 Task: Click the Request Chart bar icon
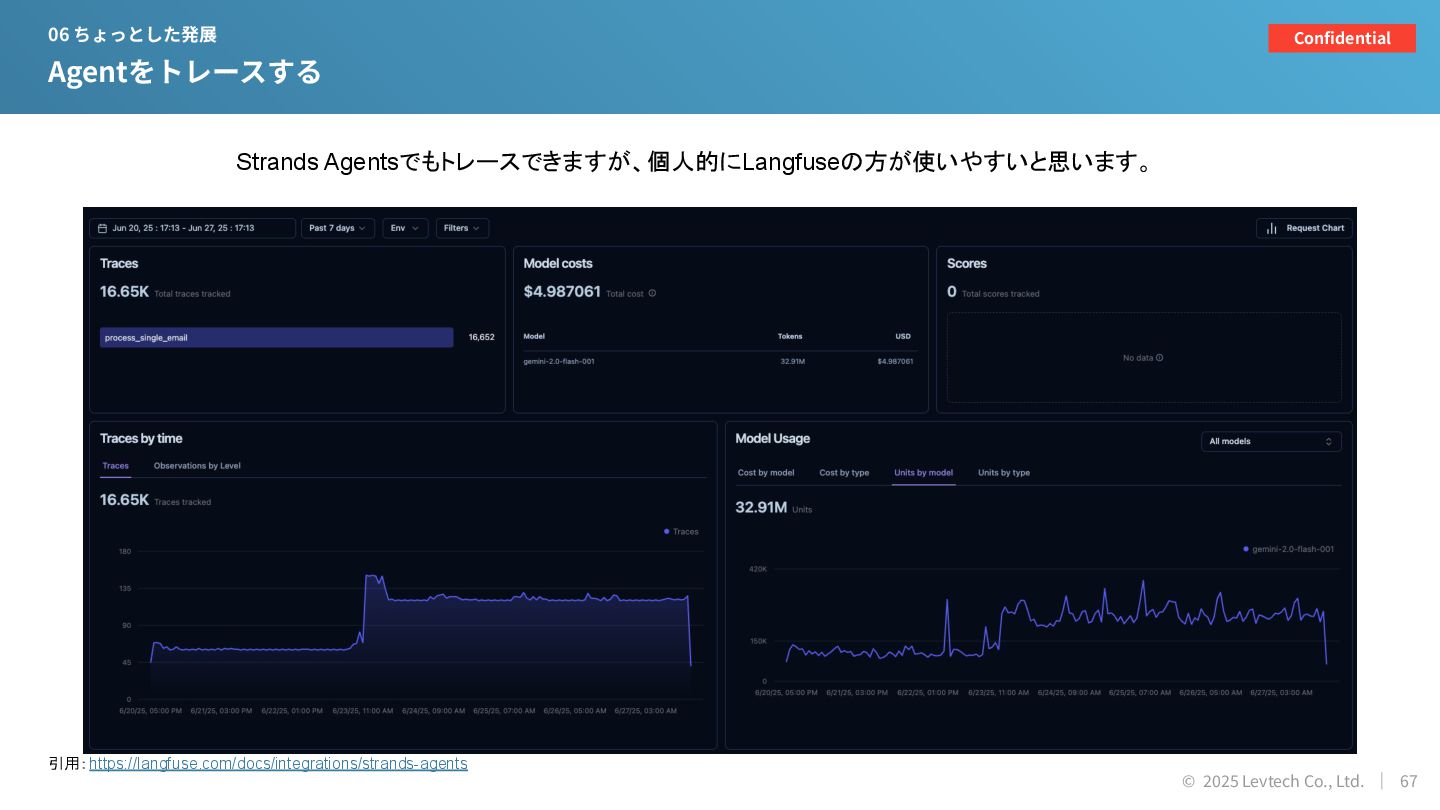tap(1272, 228)
